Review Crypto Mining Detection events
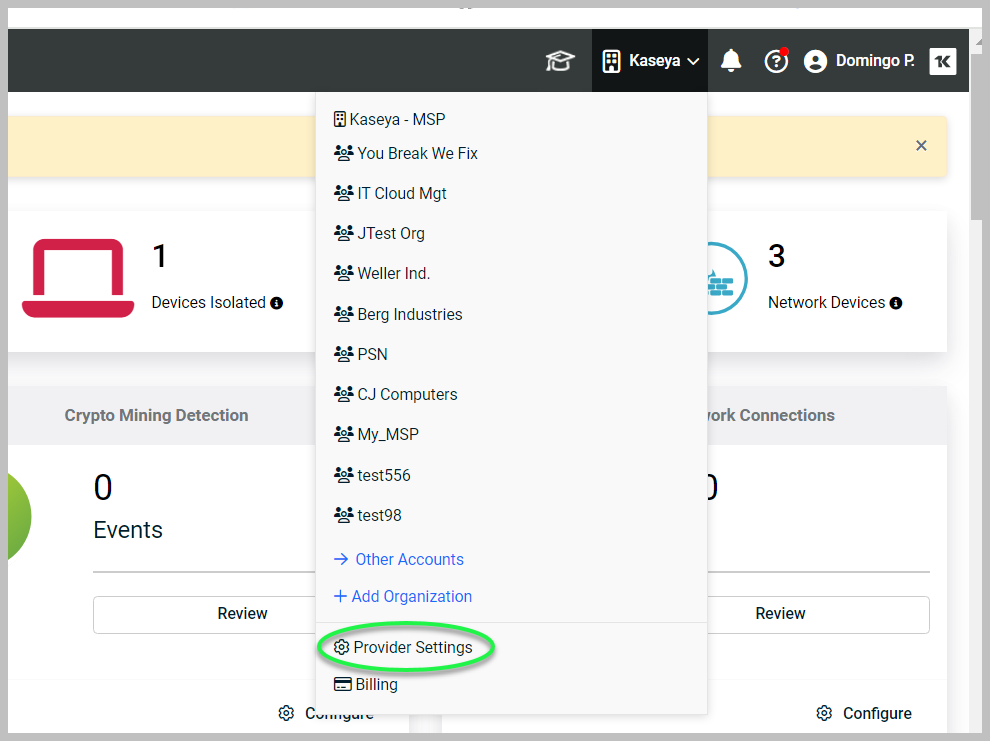 pyautogui.click(x=205, y=614)
